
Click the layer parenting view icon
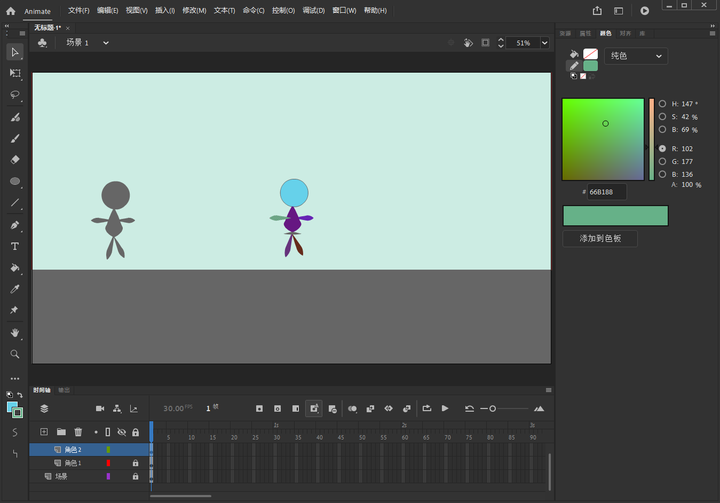pyautogui.click(x=117, y=408)
